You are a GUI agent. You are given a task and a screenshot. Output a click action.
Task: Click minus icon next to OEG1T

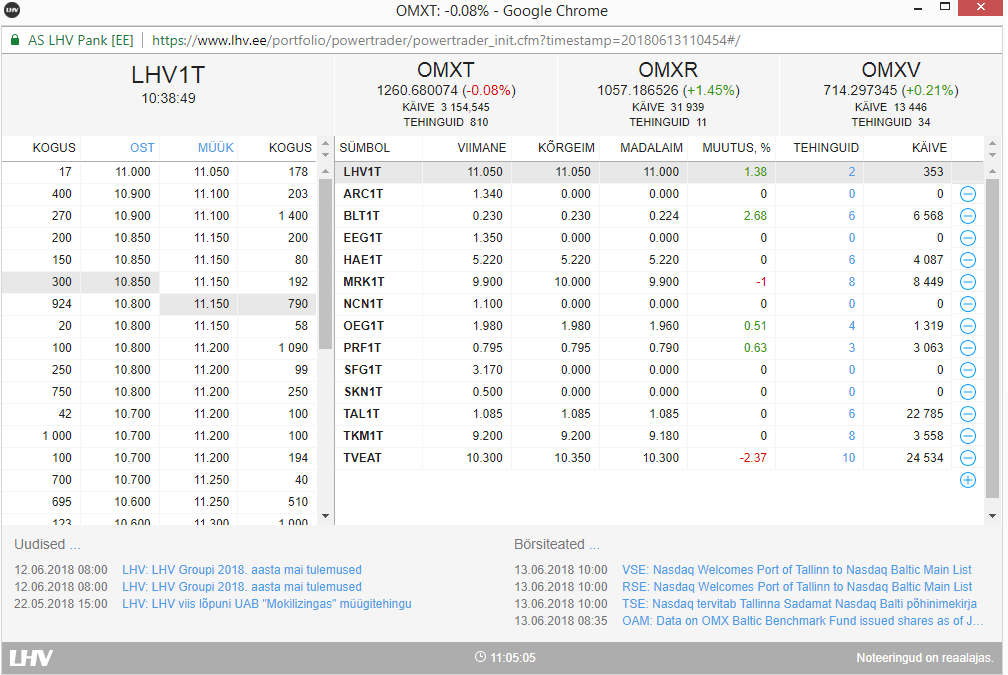[x=968, y=326]
